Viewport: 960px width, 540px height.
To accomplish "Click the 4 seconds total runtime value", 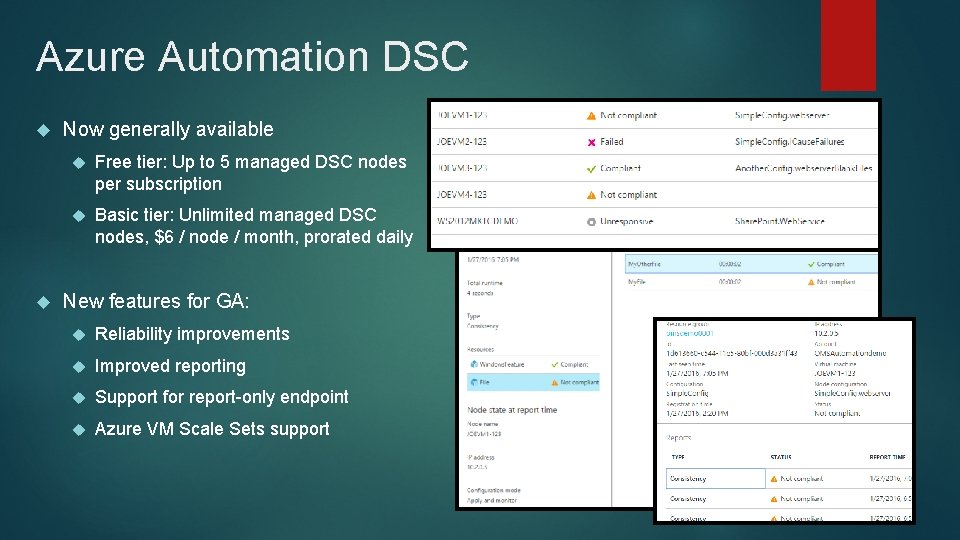I will tap(480, 293).
